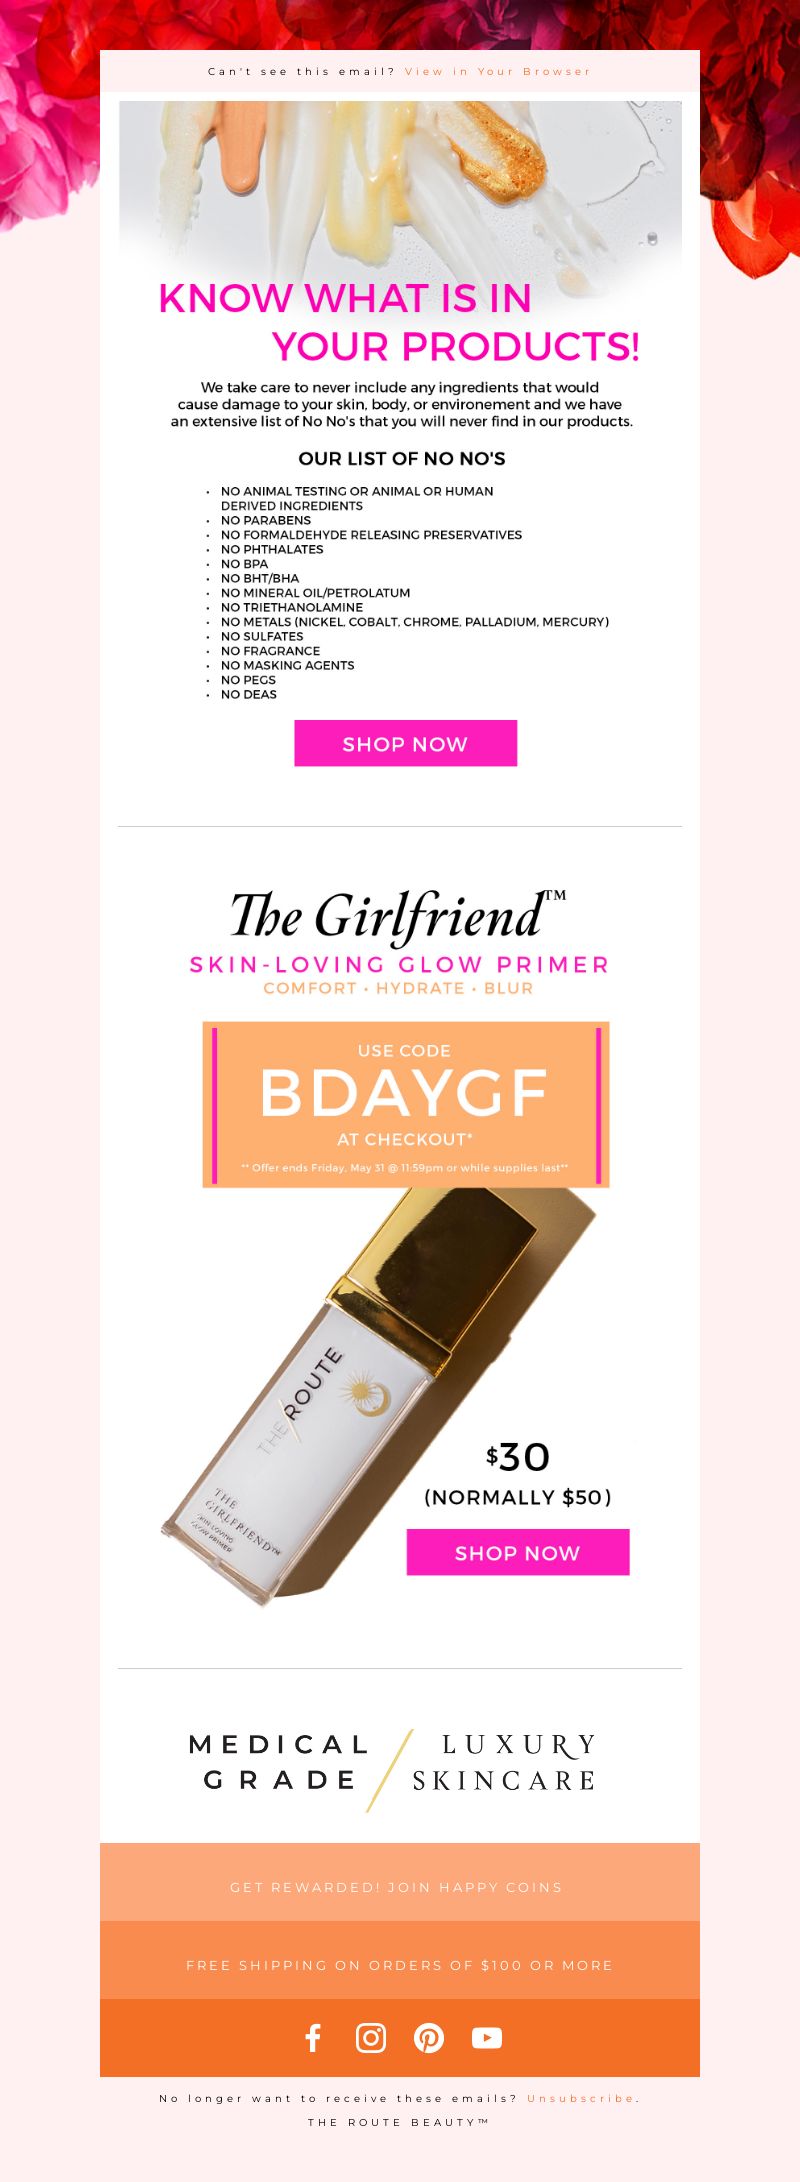
Task: Click the $30 price text
Action: [518, 1457]
